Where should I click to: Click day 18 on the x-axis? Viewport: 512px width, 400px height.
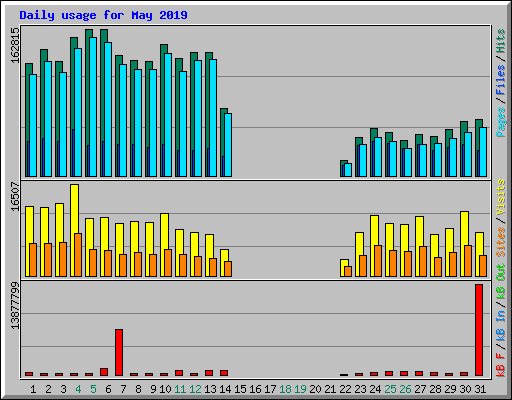(285, 389)
